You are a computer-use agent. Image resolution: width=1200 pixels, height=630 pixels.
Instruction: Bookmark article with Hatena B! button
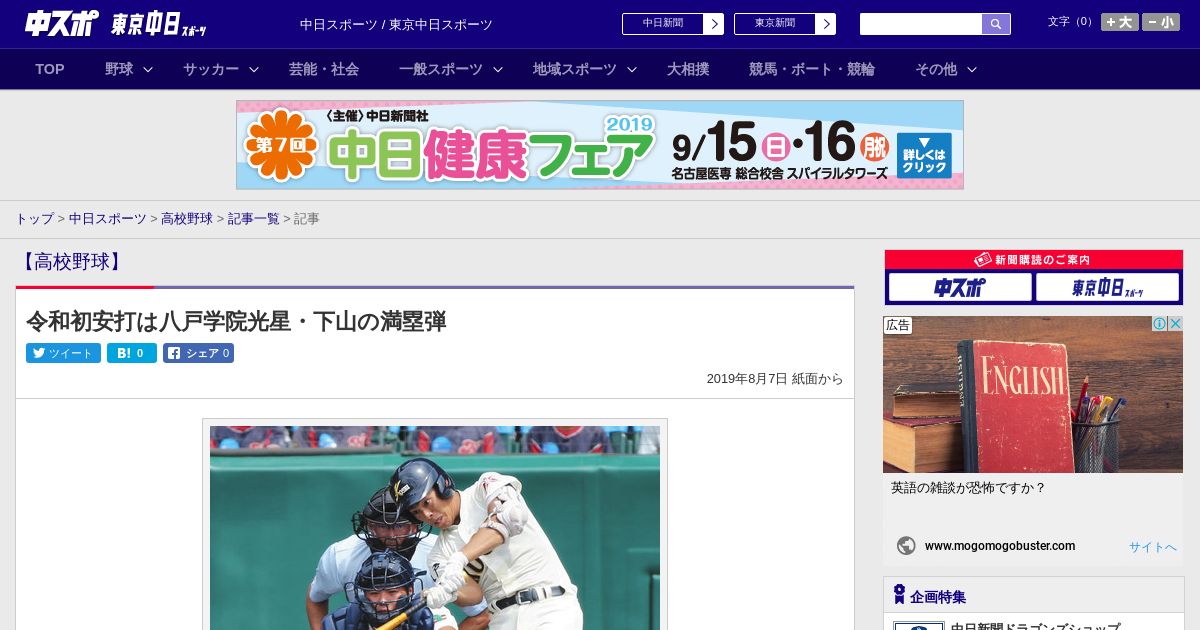pos(132,353)
